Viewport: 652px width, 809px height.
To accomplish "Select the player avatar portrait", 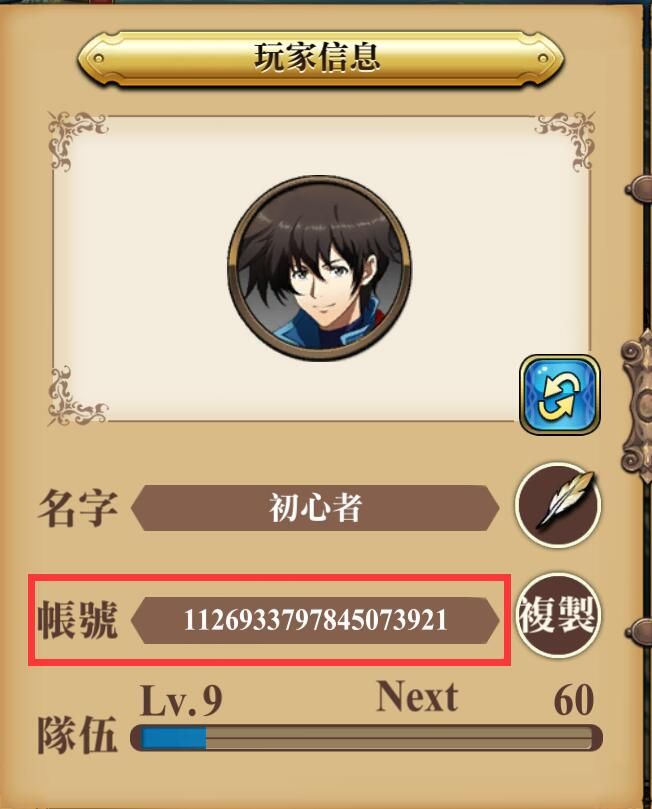I will (319, 269).
